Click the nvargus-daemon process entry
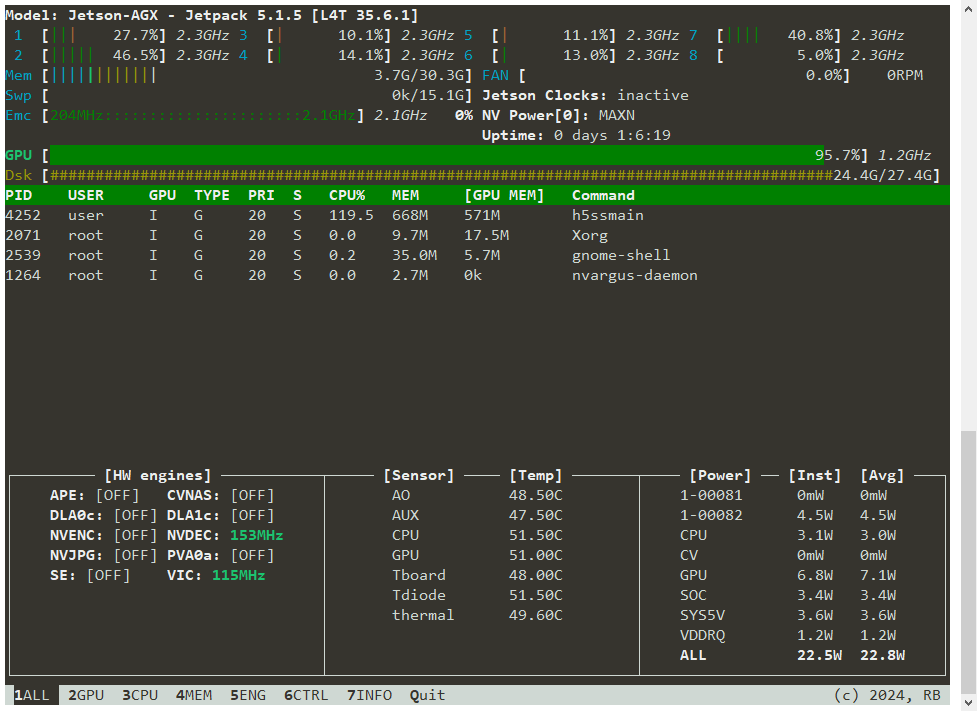Screen dimensions: 977x711 pos(634,275)
